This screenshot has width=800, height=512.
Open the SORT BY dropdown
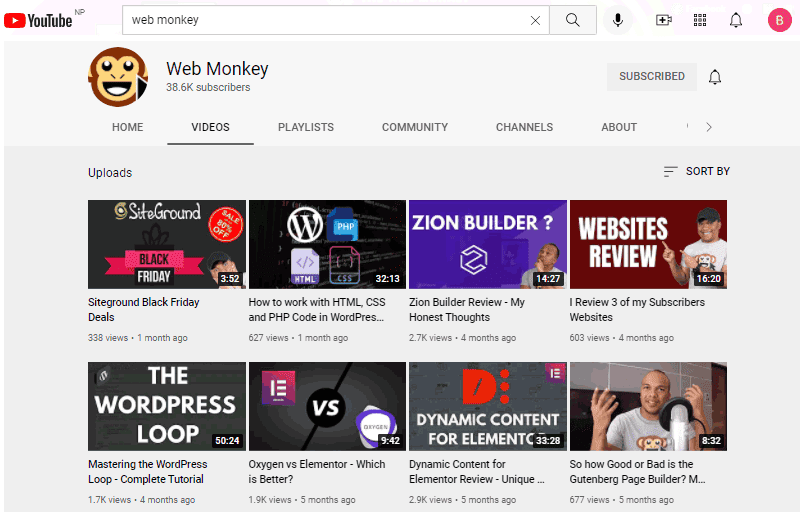tap(696, 171)
